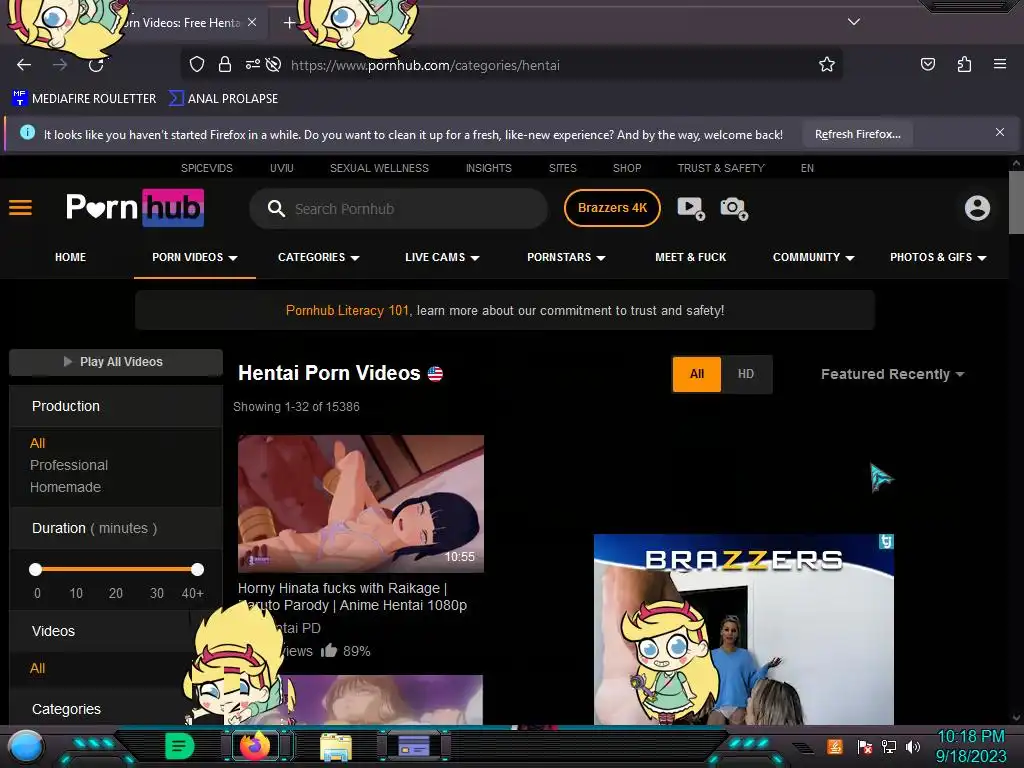This screenshot has height=768, width=1024.
Task: Open the Start orb on the taskbar
Action: 26,746
